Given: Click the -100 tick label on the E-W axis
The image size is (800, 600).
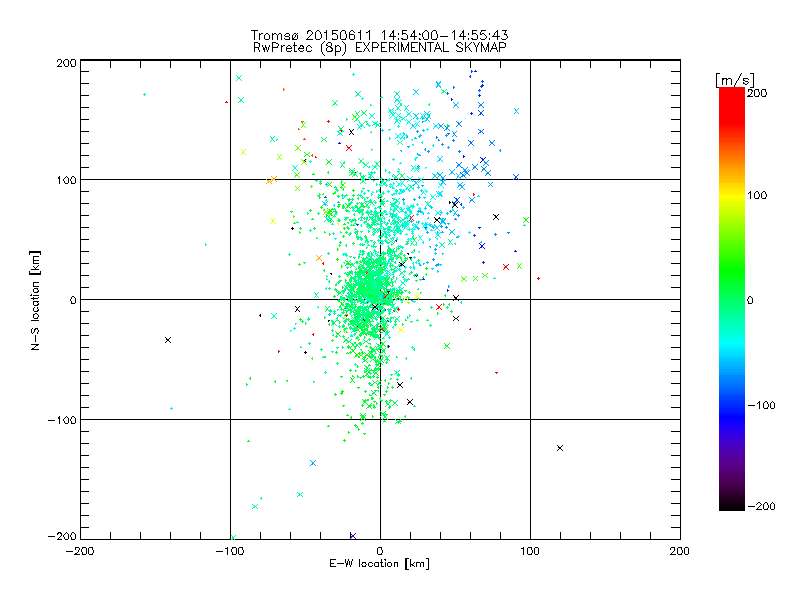Looking at the screenshot, I should point(230,551).
